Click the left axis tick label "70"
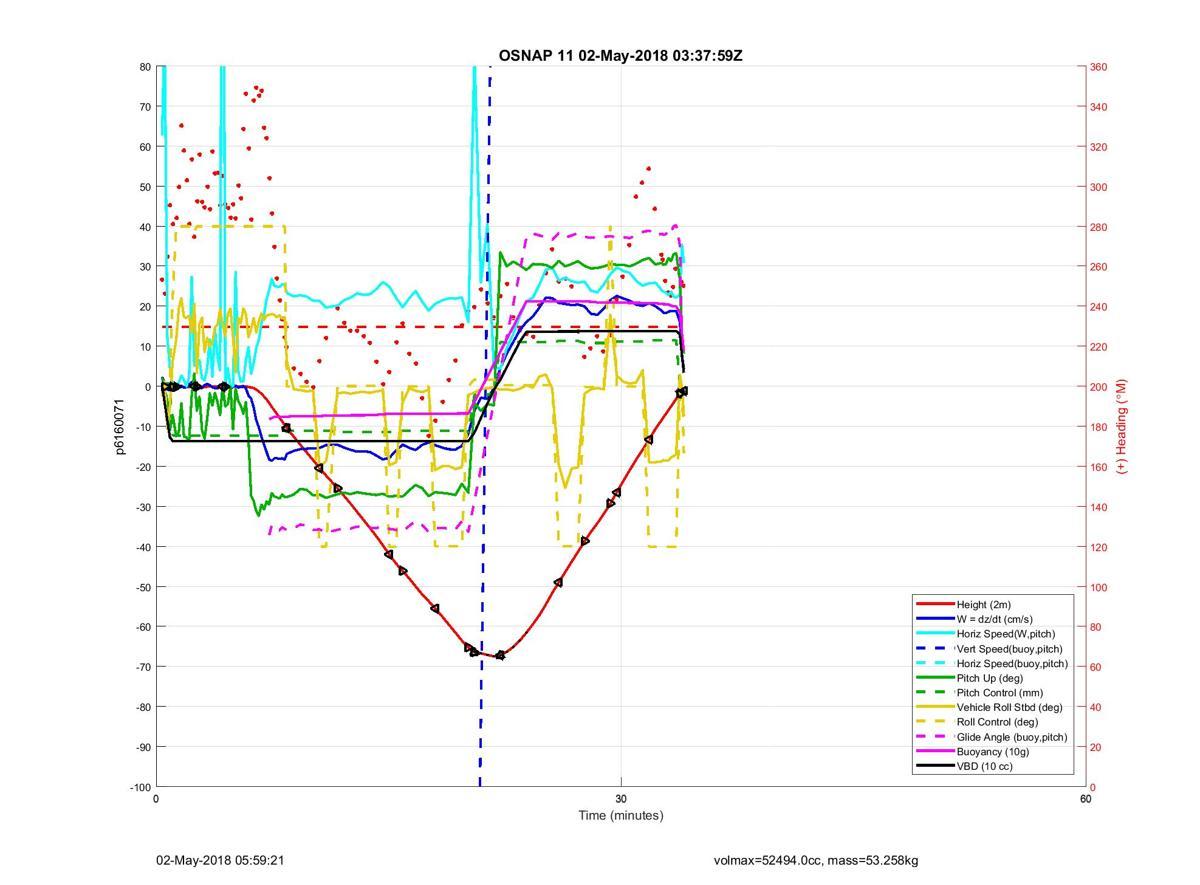The width and height of the screenshot is (1200, 885). [x=144, y=107]
